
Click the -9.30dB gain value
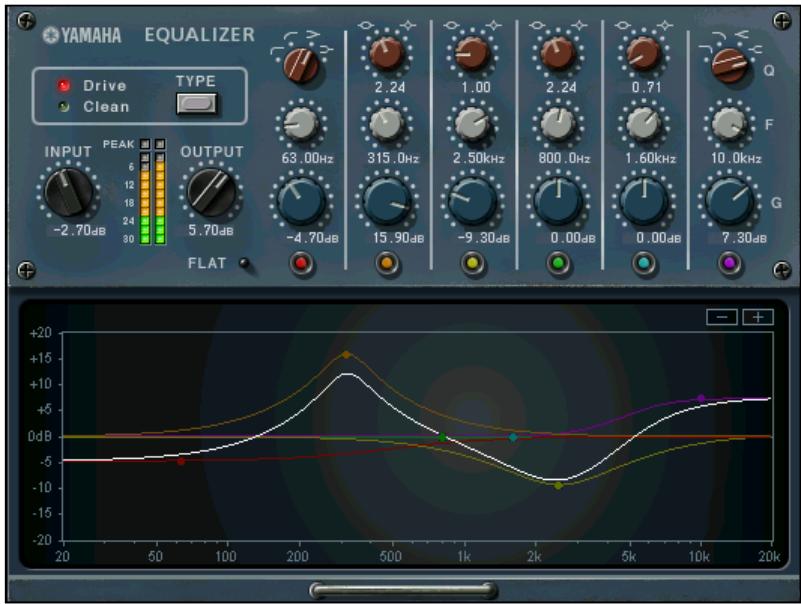(483, 238)
